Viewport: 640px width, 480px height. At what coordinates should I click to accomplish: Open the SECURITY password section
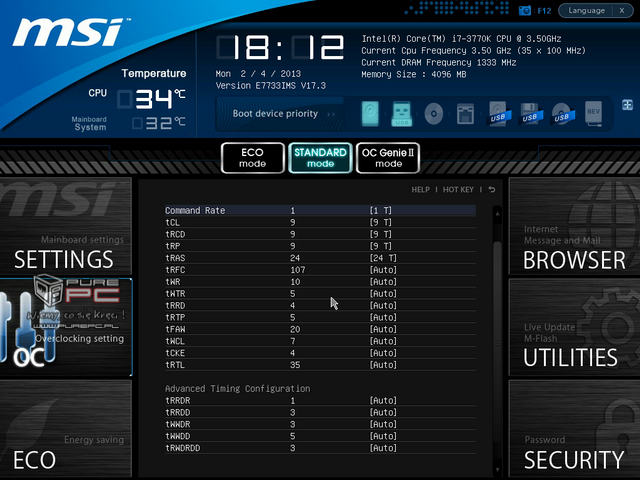574,429
